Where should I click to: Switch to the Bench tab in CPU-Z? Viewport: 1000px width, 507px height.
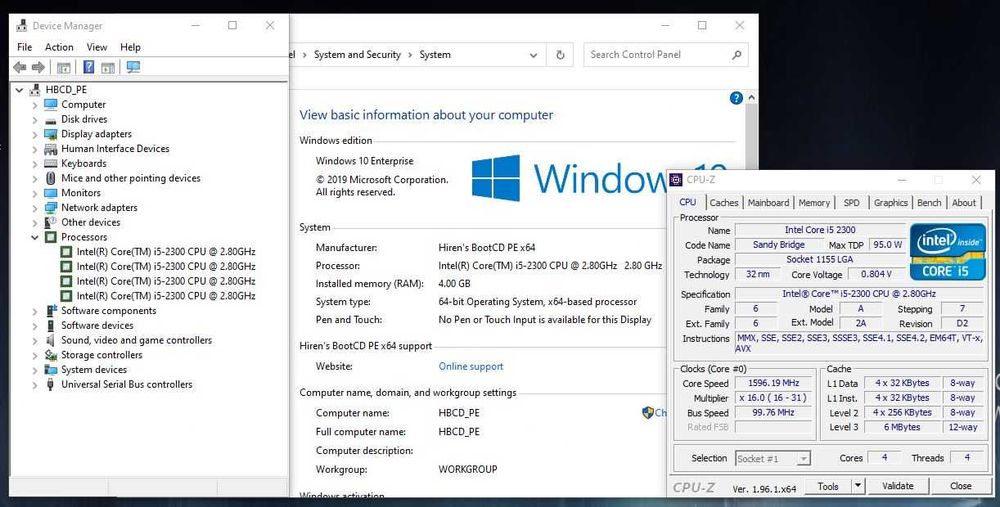coord(929,203)
